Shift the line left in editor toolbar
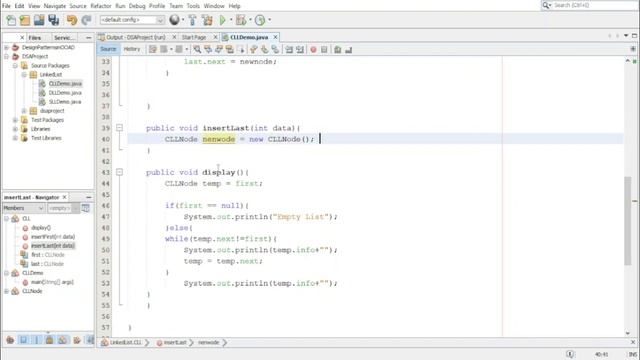 [x=289, y=50]
